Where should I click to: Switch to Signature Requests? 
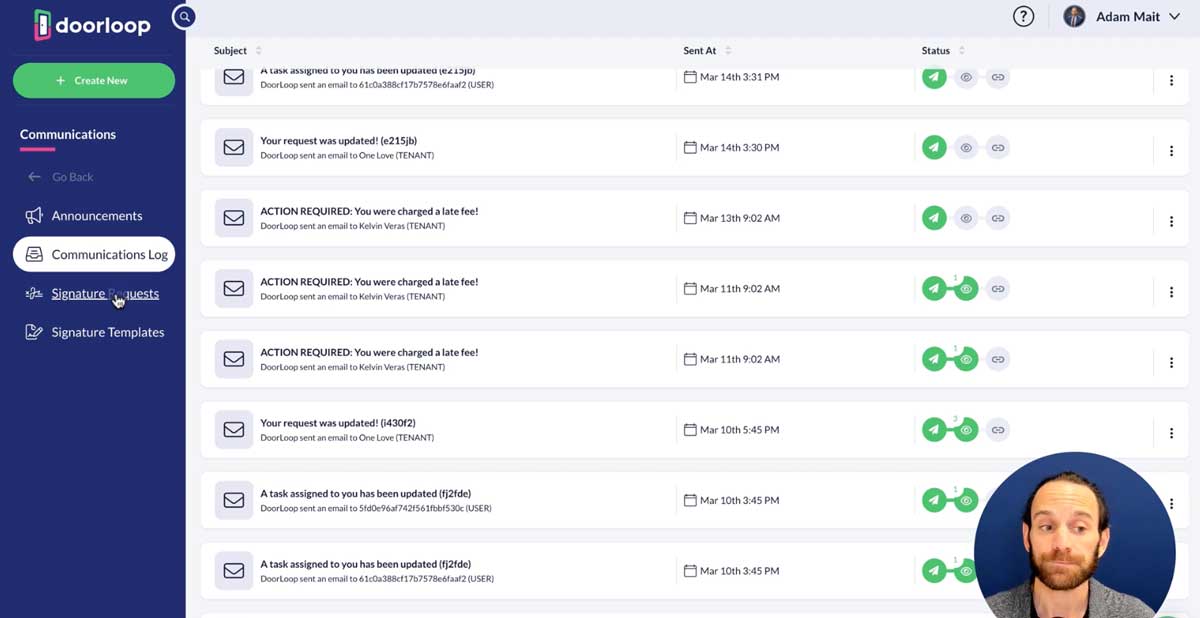click(105, 293)
